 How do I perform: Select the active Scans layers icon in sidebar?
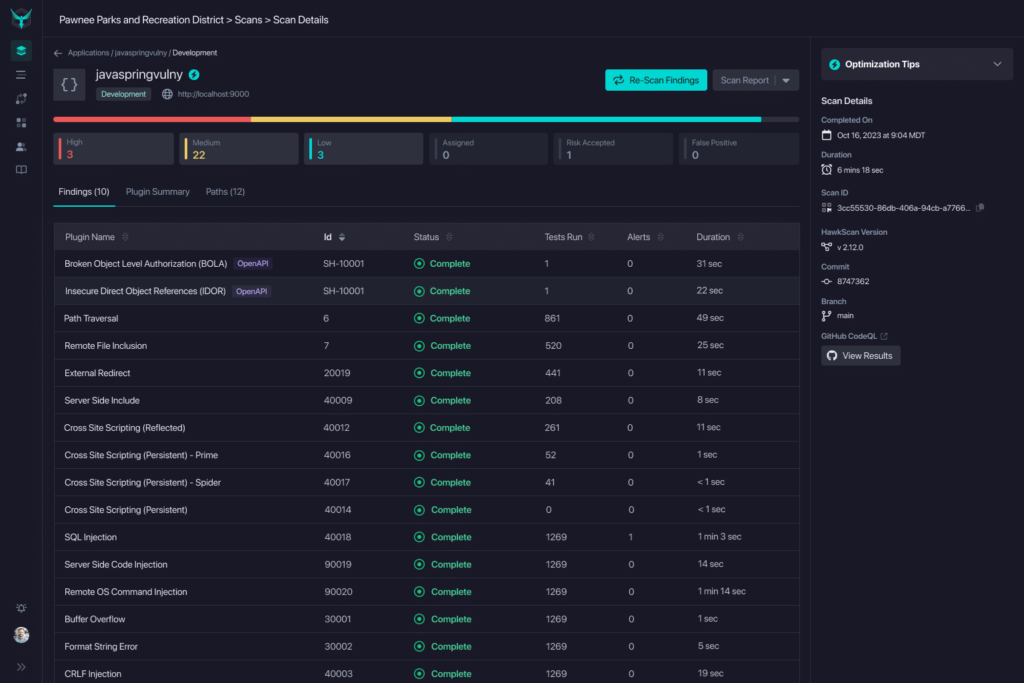pos(20,49)
